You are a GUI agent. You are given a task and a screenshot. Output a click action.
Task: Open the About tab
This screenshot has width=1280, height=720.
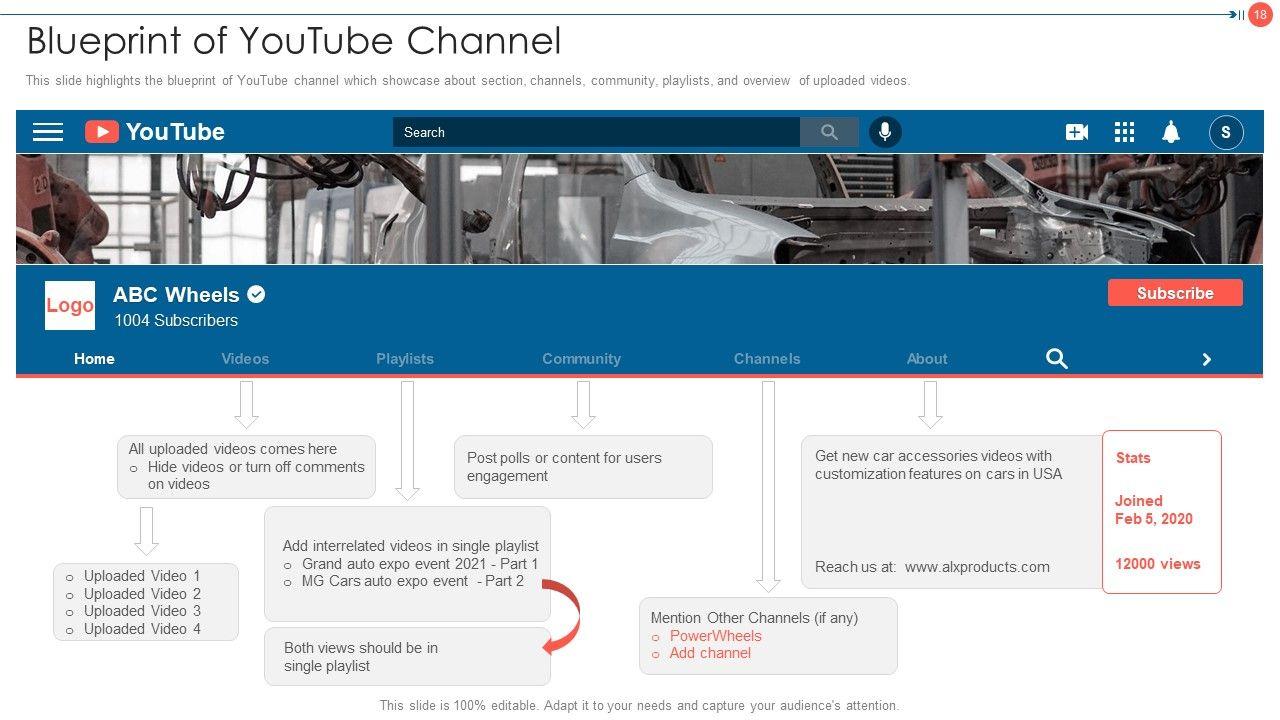click(x=927, y=359)
